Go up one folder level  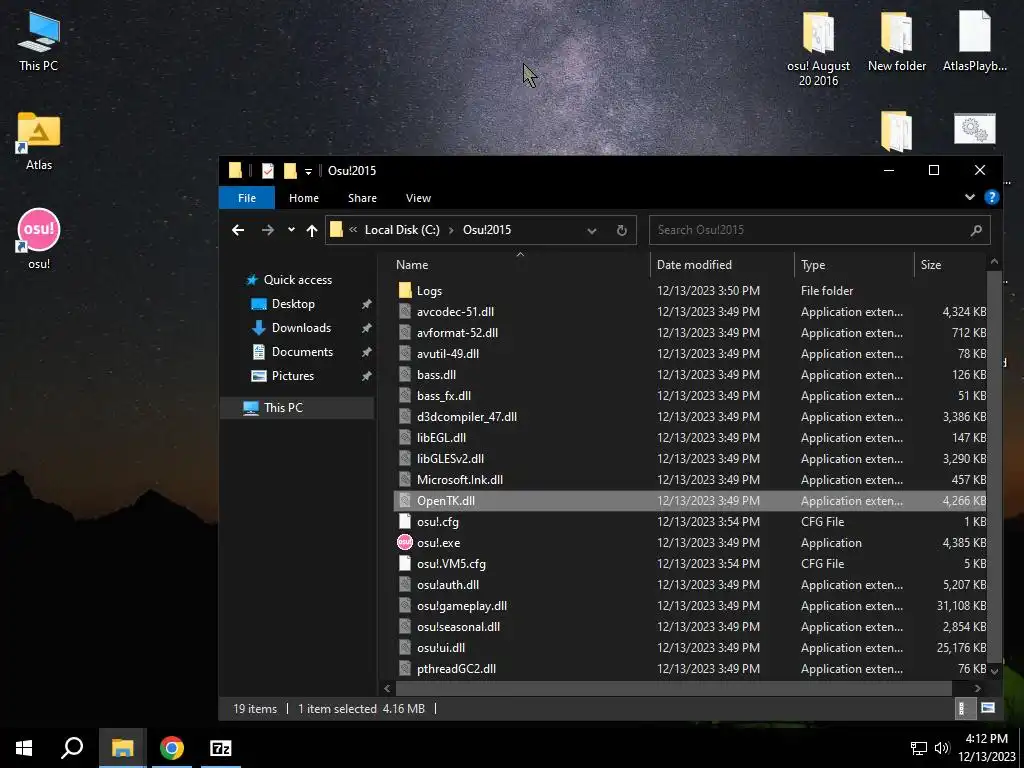312,231
